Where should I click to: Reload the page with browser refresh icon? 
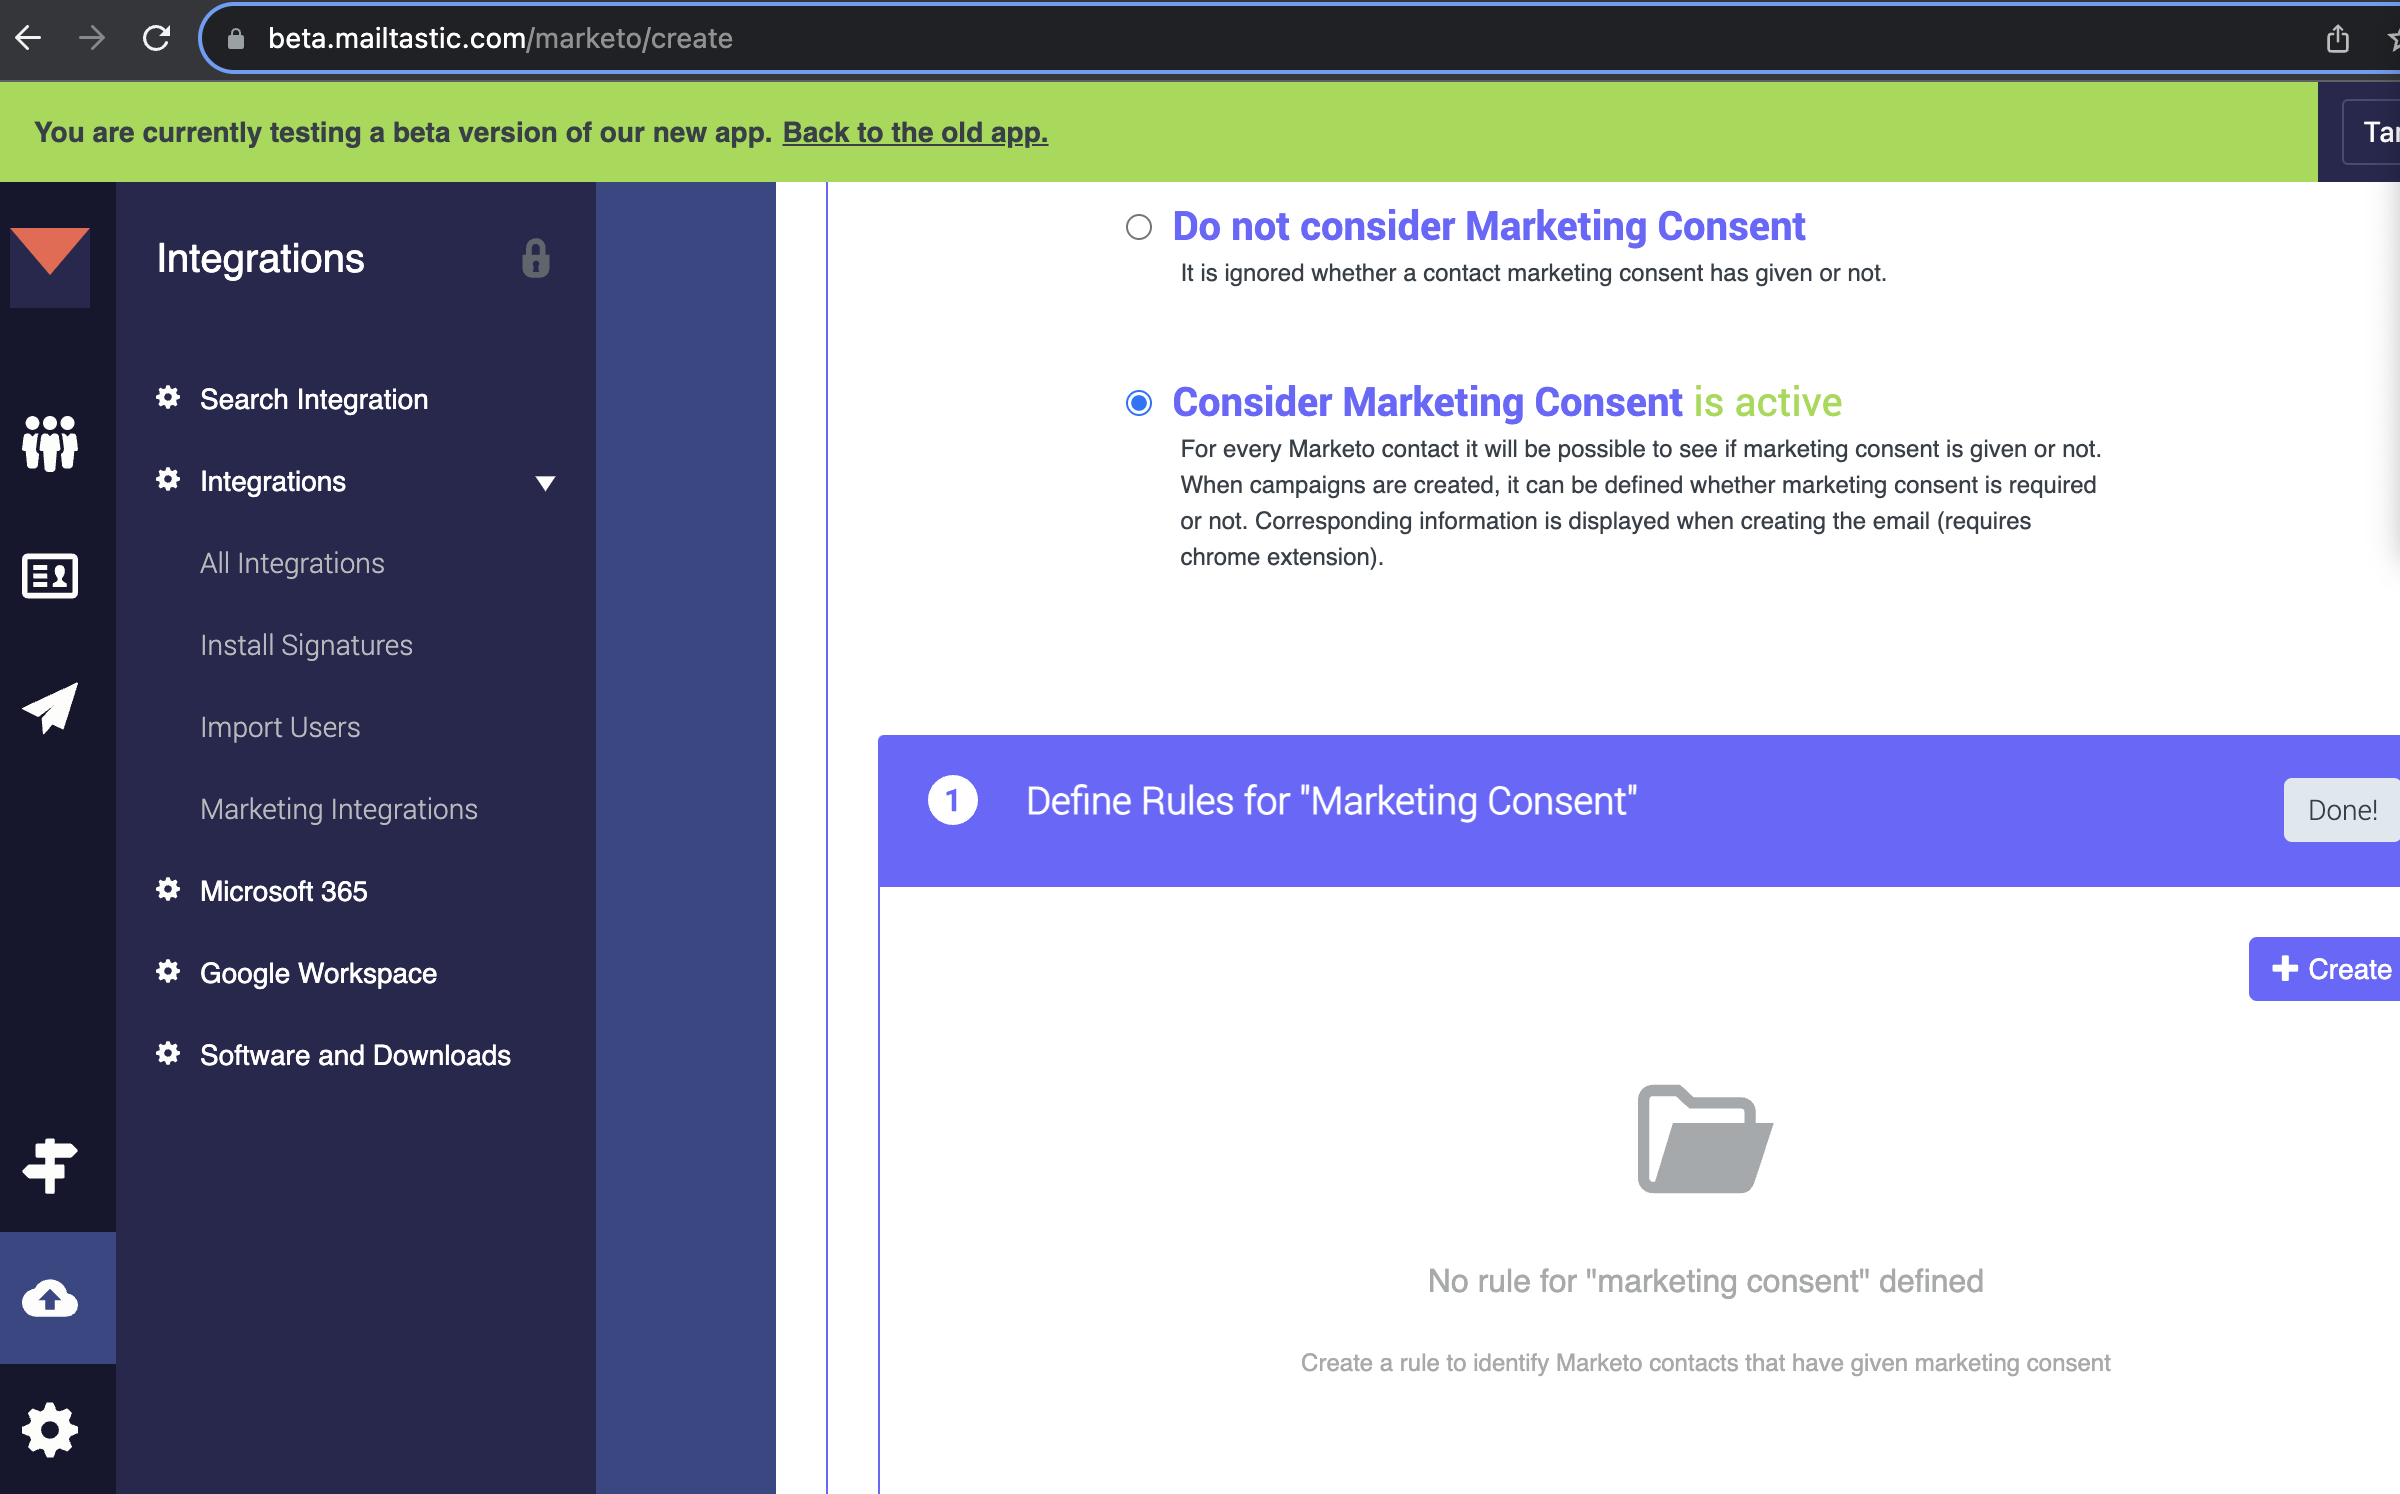156,38
